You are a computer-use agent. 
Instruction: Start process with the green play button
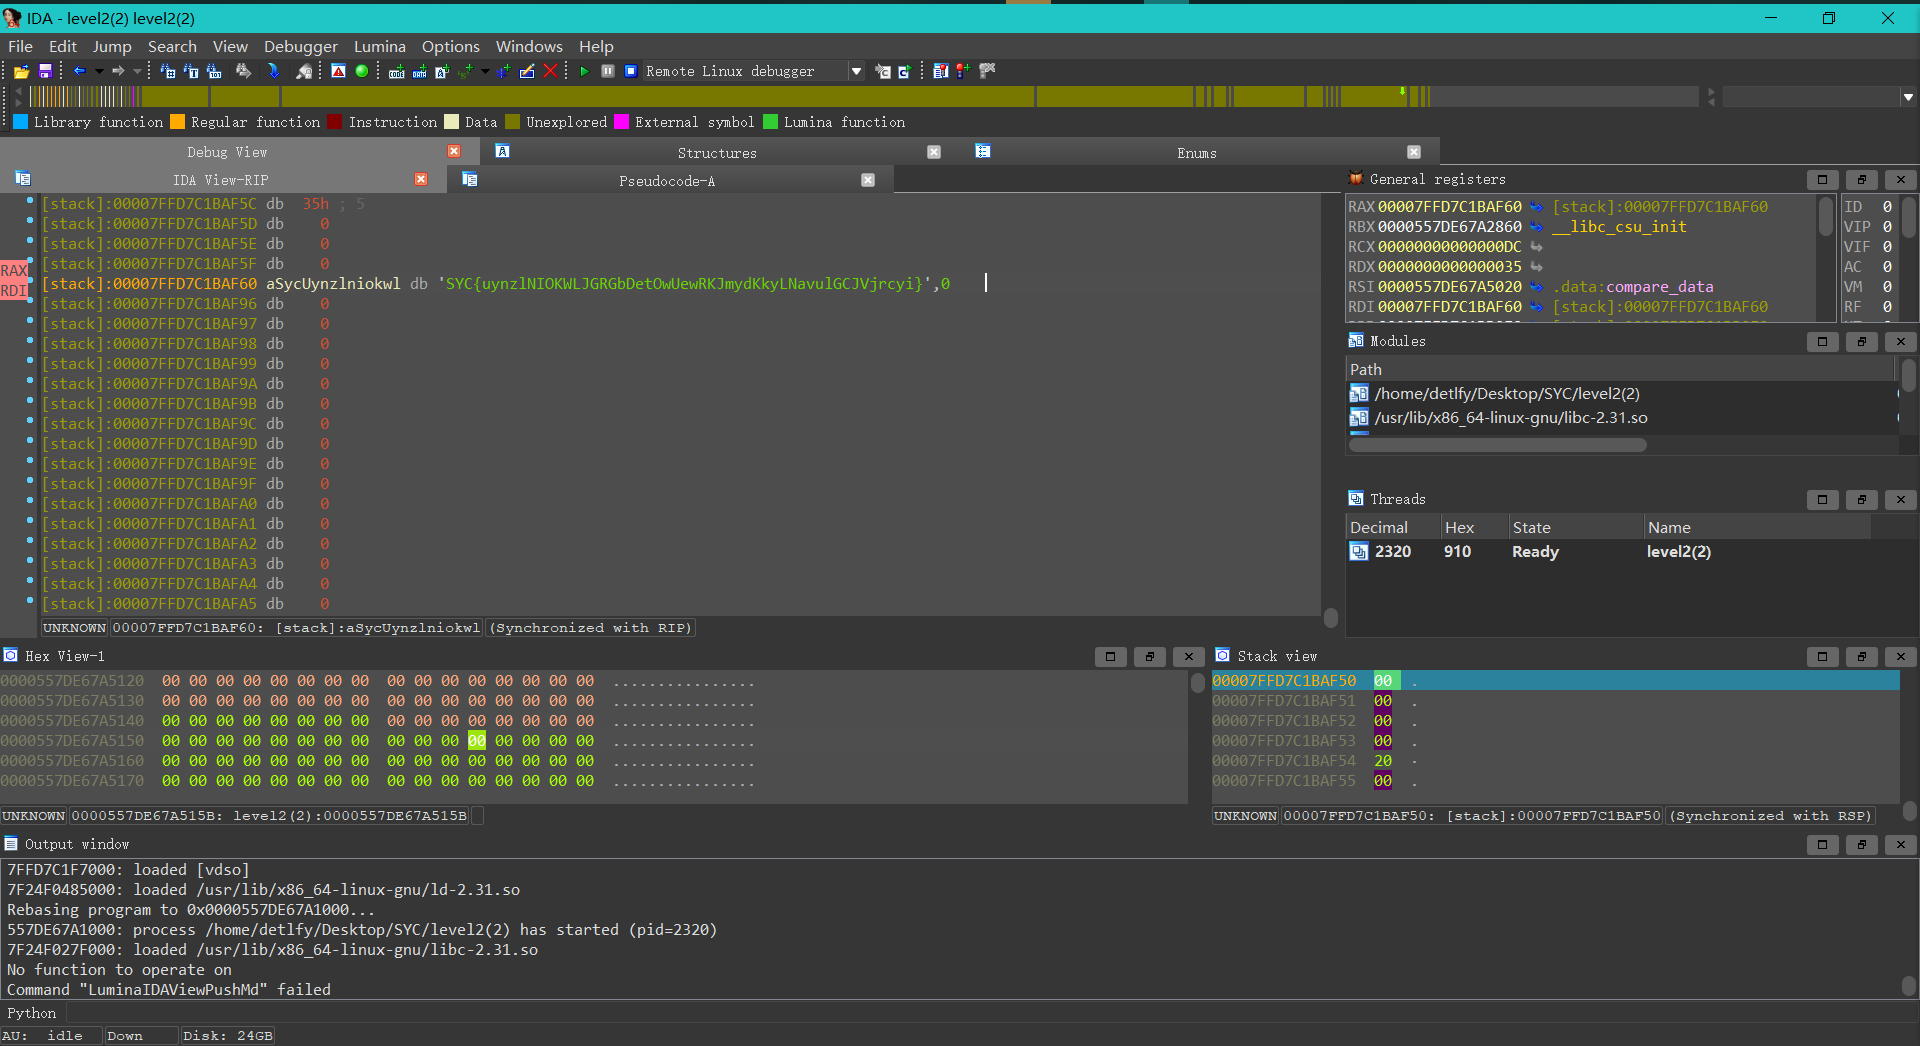pyautogui.click(x=584, y=71)
